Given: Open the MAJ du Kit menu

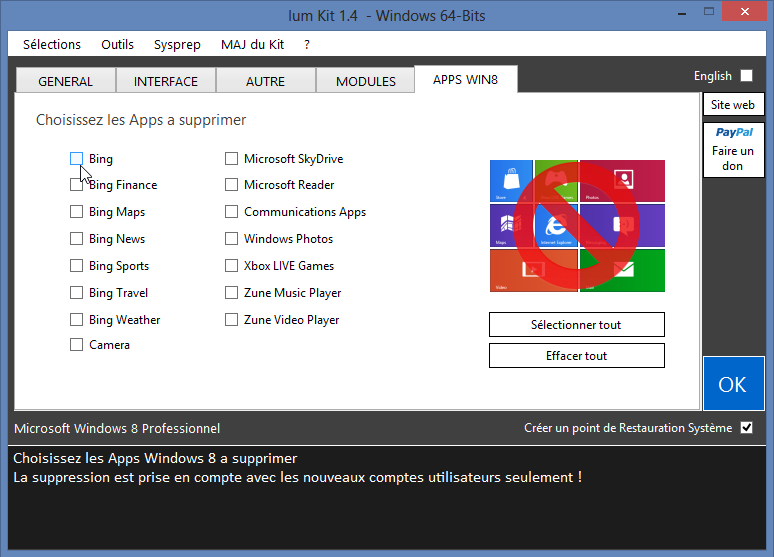Looking at the screenshot, I should [252, 44].
